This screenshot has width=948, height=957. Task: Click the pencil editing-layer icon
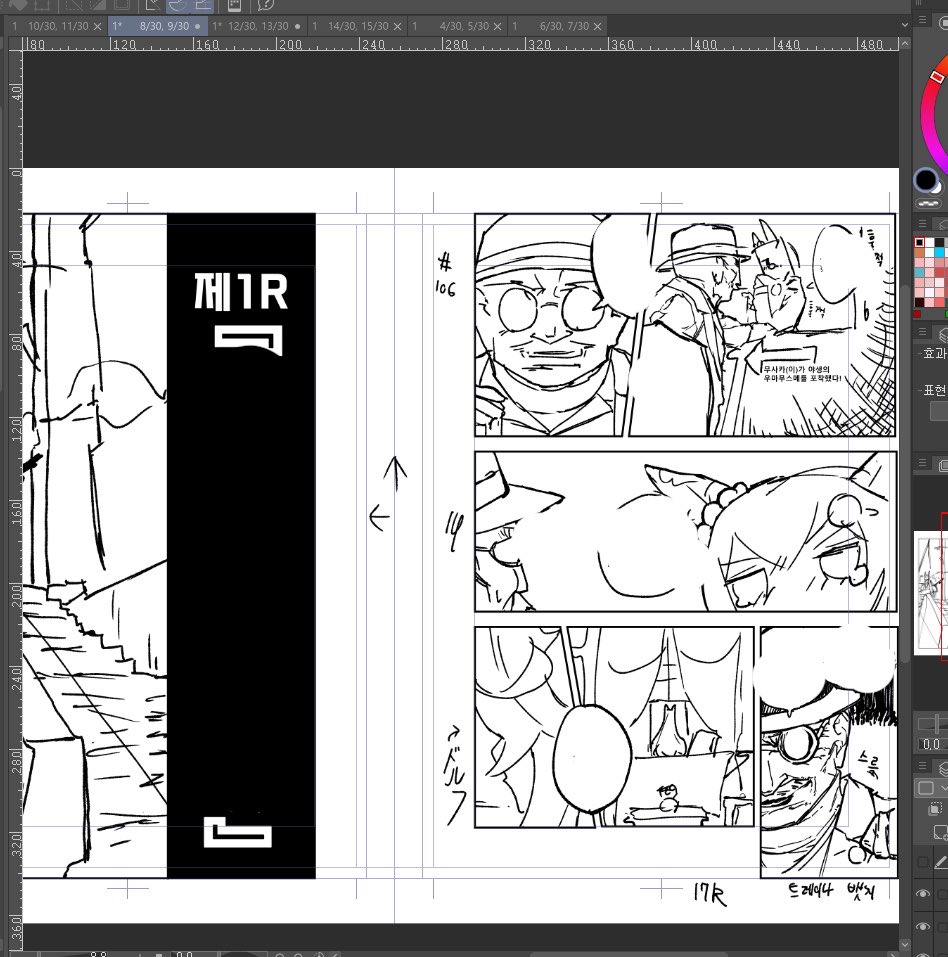[x=940, y=862]
